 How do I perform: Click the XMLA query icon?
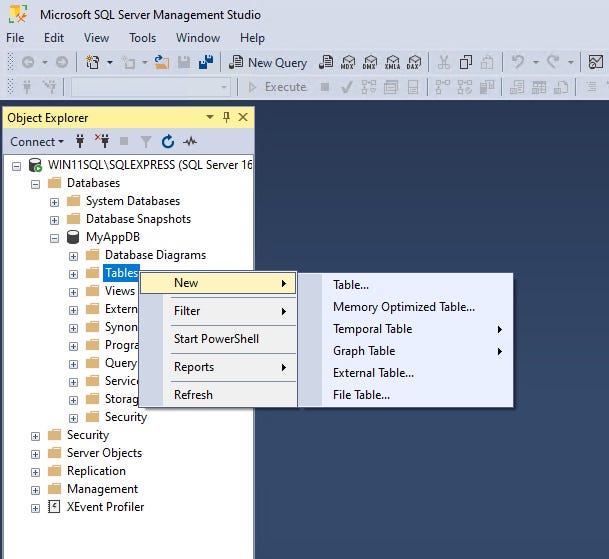click(x=392, y=63)
